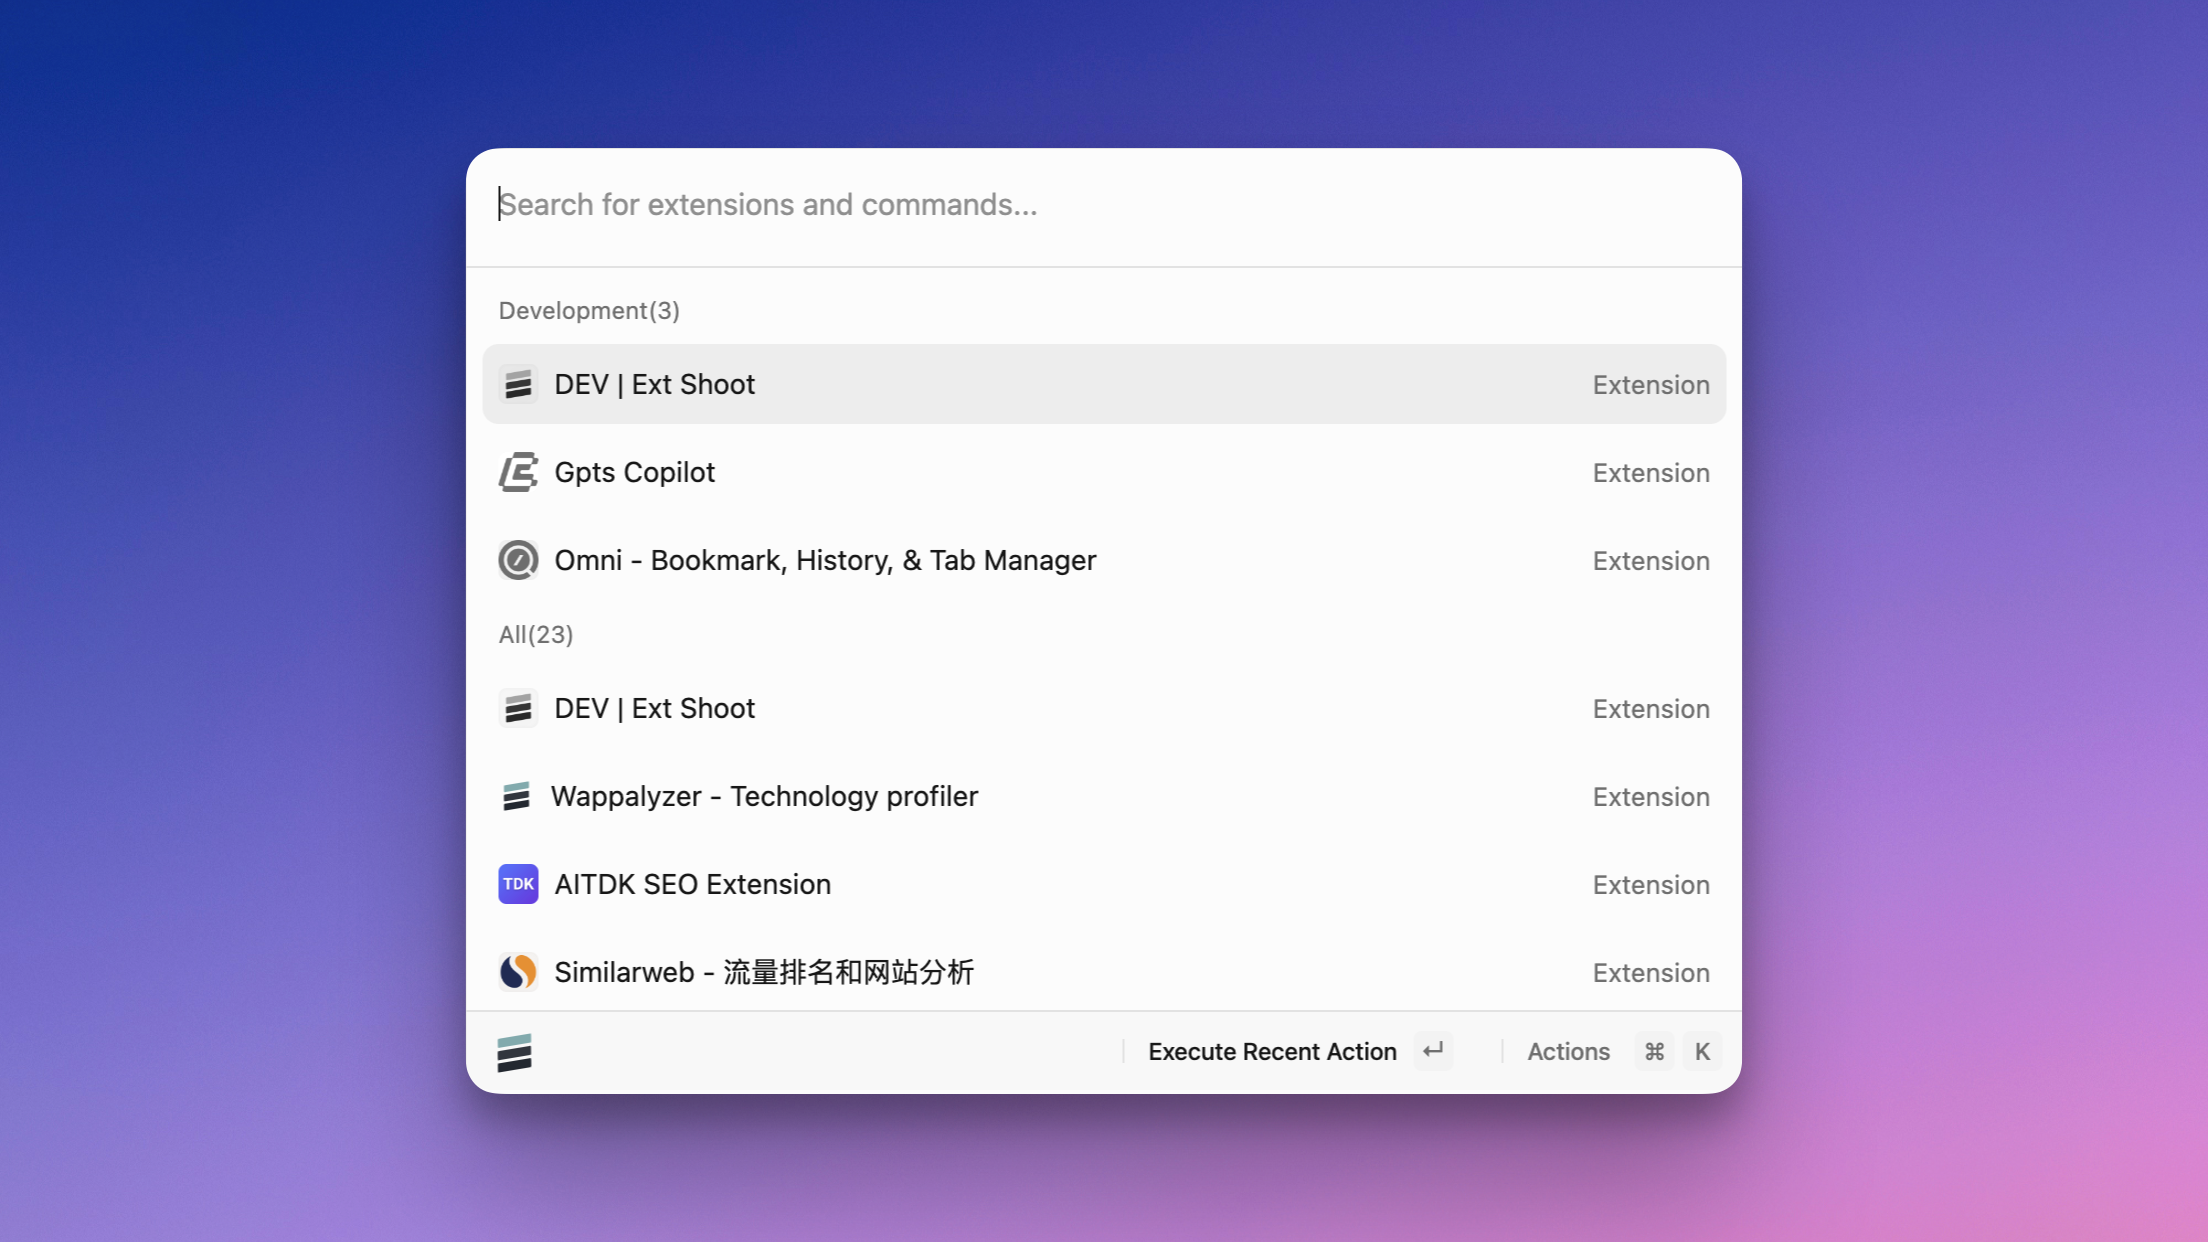Click Extension label on Gpts Copilot row
2208x1242 pixels.
click(x=1651, y=473)
